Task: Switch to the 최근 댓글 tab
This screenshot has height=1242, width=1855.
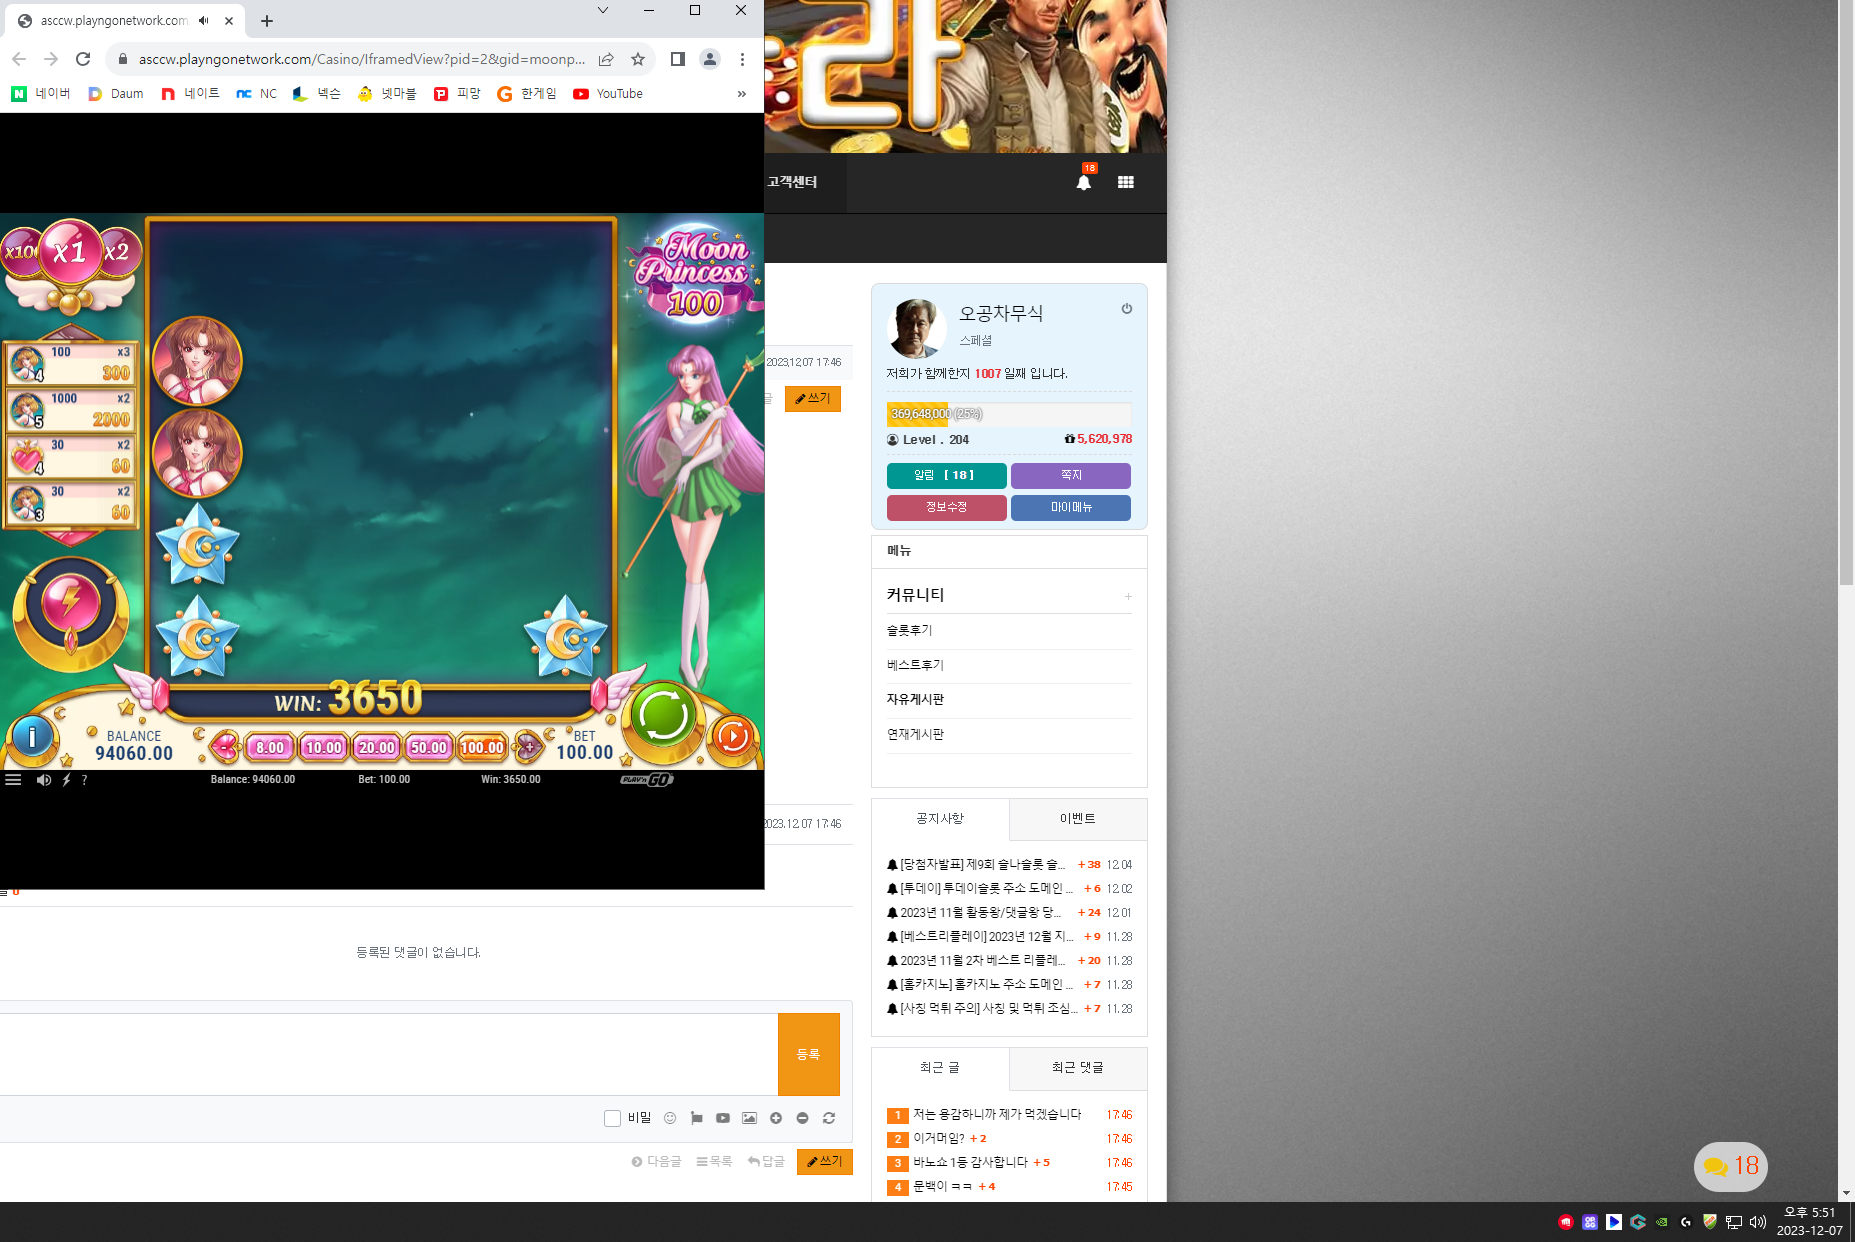Action: click(1078, 1068)
